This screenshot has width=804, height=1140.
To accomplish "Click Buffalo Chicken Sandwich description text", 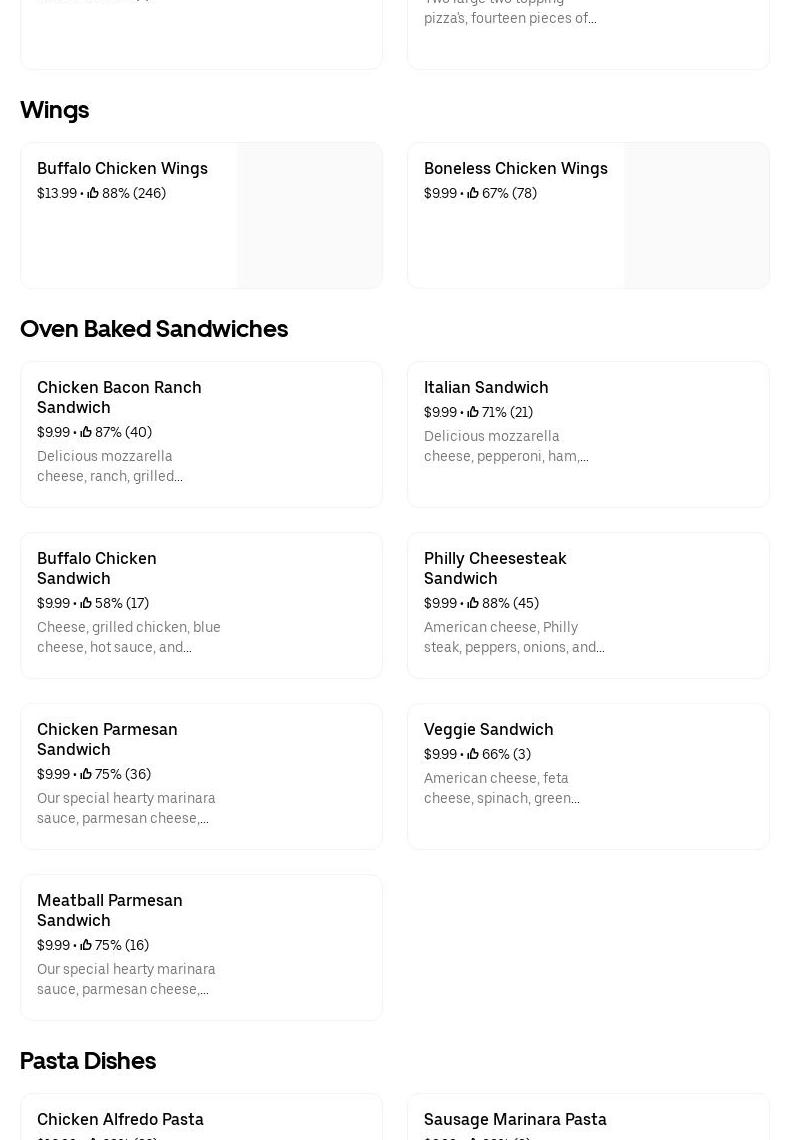I will tap(128, 637).
